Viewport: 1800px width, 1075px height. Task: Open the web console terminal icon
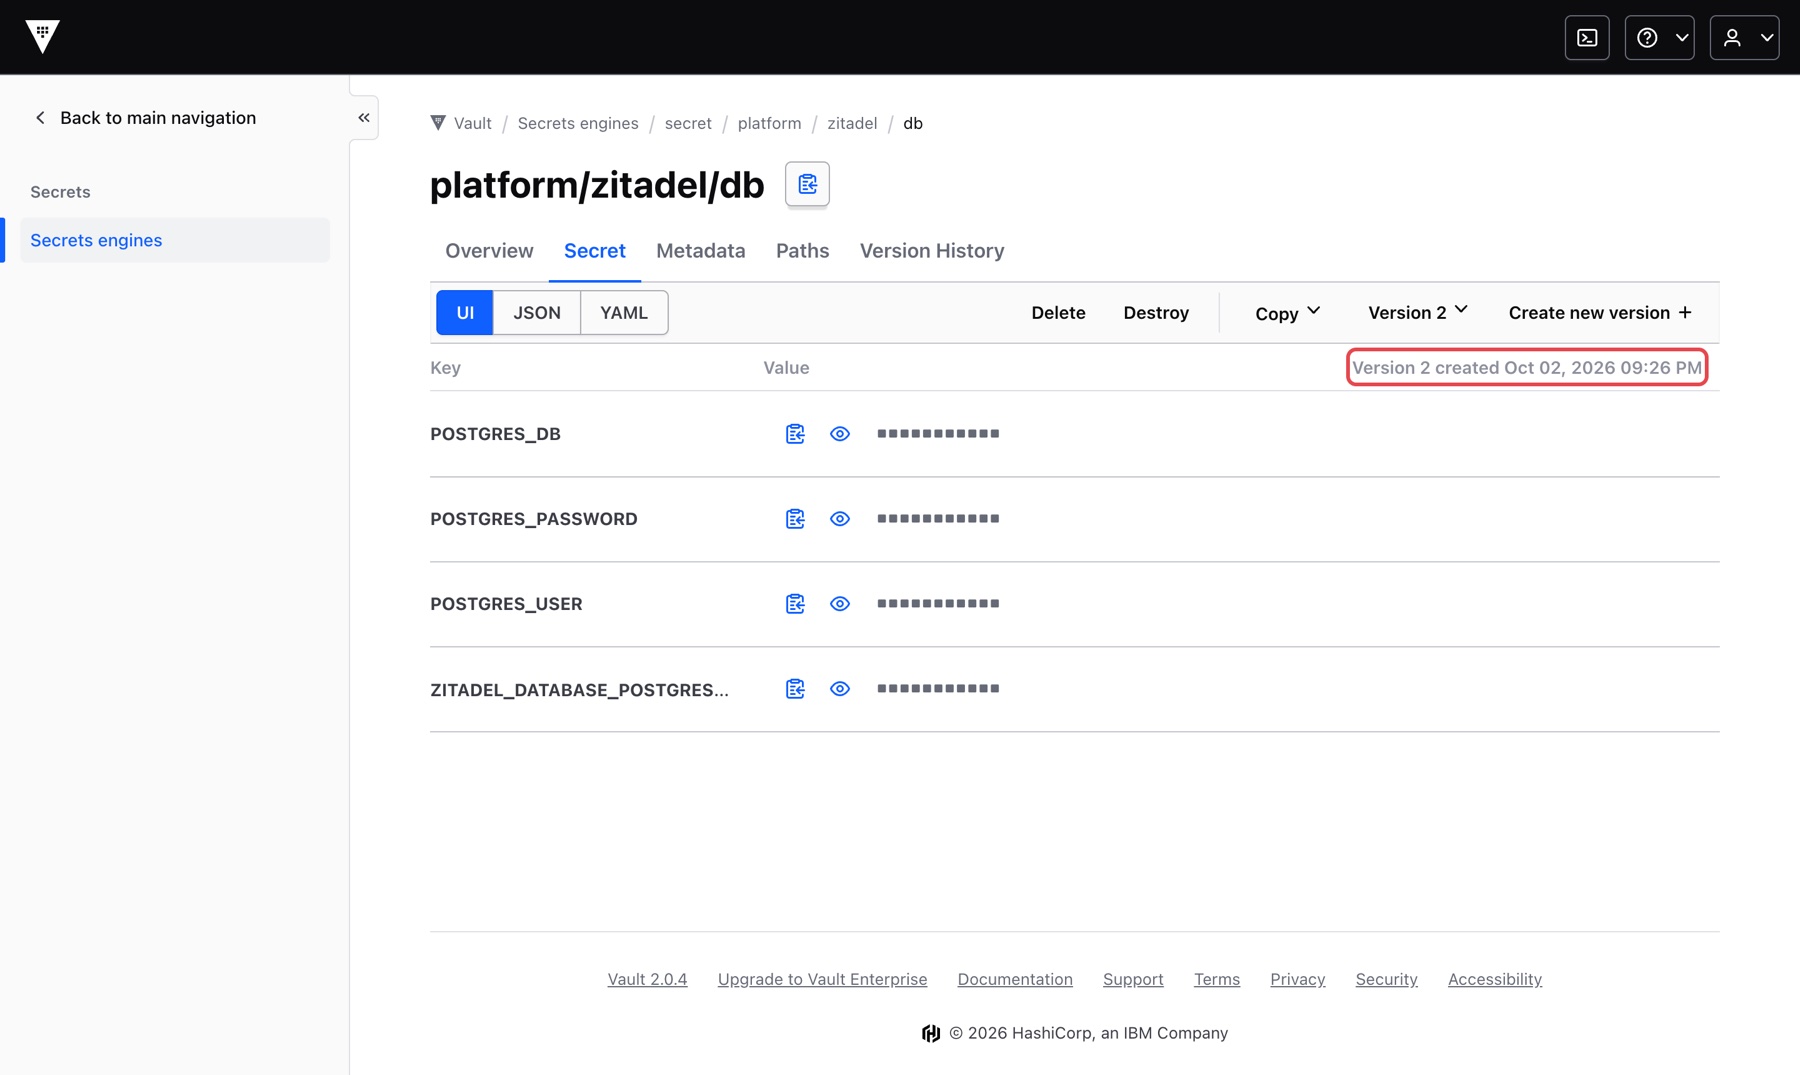coord(1587,38)
